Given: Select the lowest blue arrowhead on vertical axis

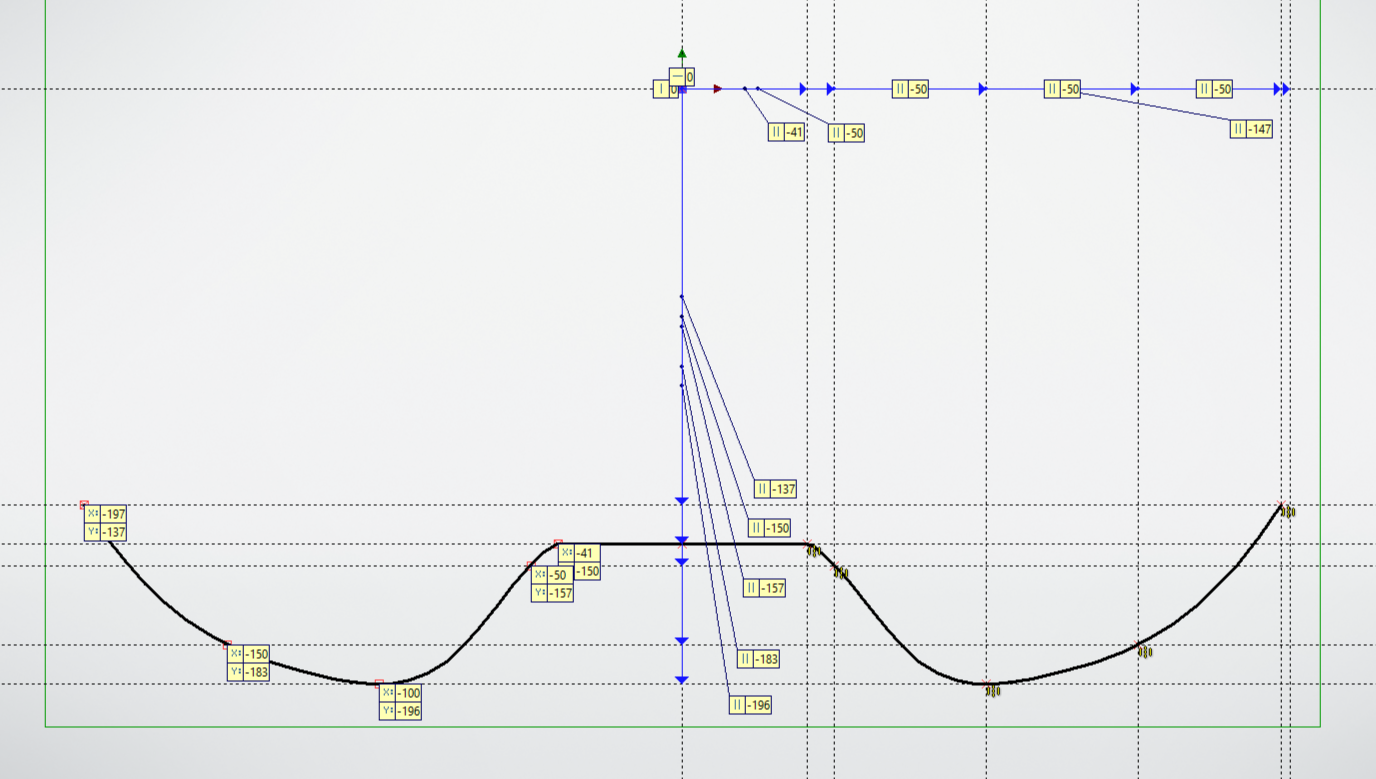Looking at the screenshot, I should tap(682, 680).
